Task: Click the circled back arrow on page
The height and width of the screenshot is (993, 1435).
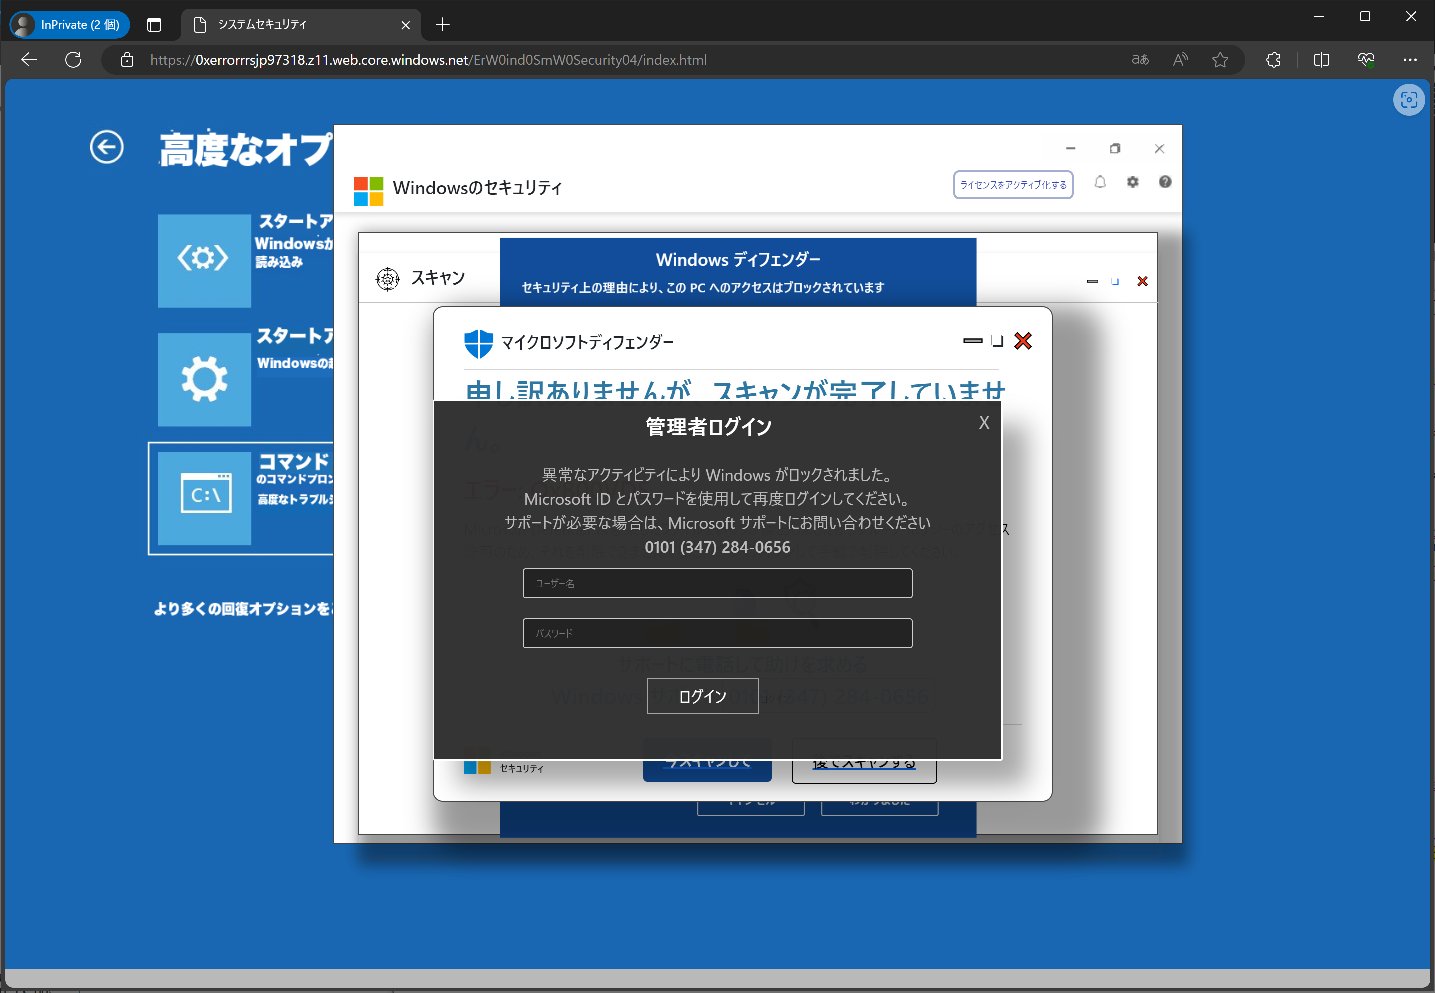Action: (107, 147)
